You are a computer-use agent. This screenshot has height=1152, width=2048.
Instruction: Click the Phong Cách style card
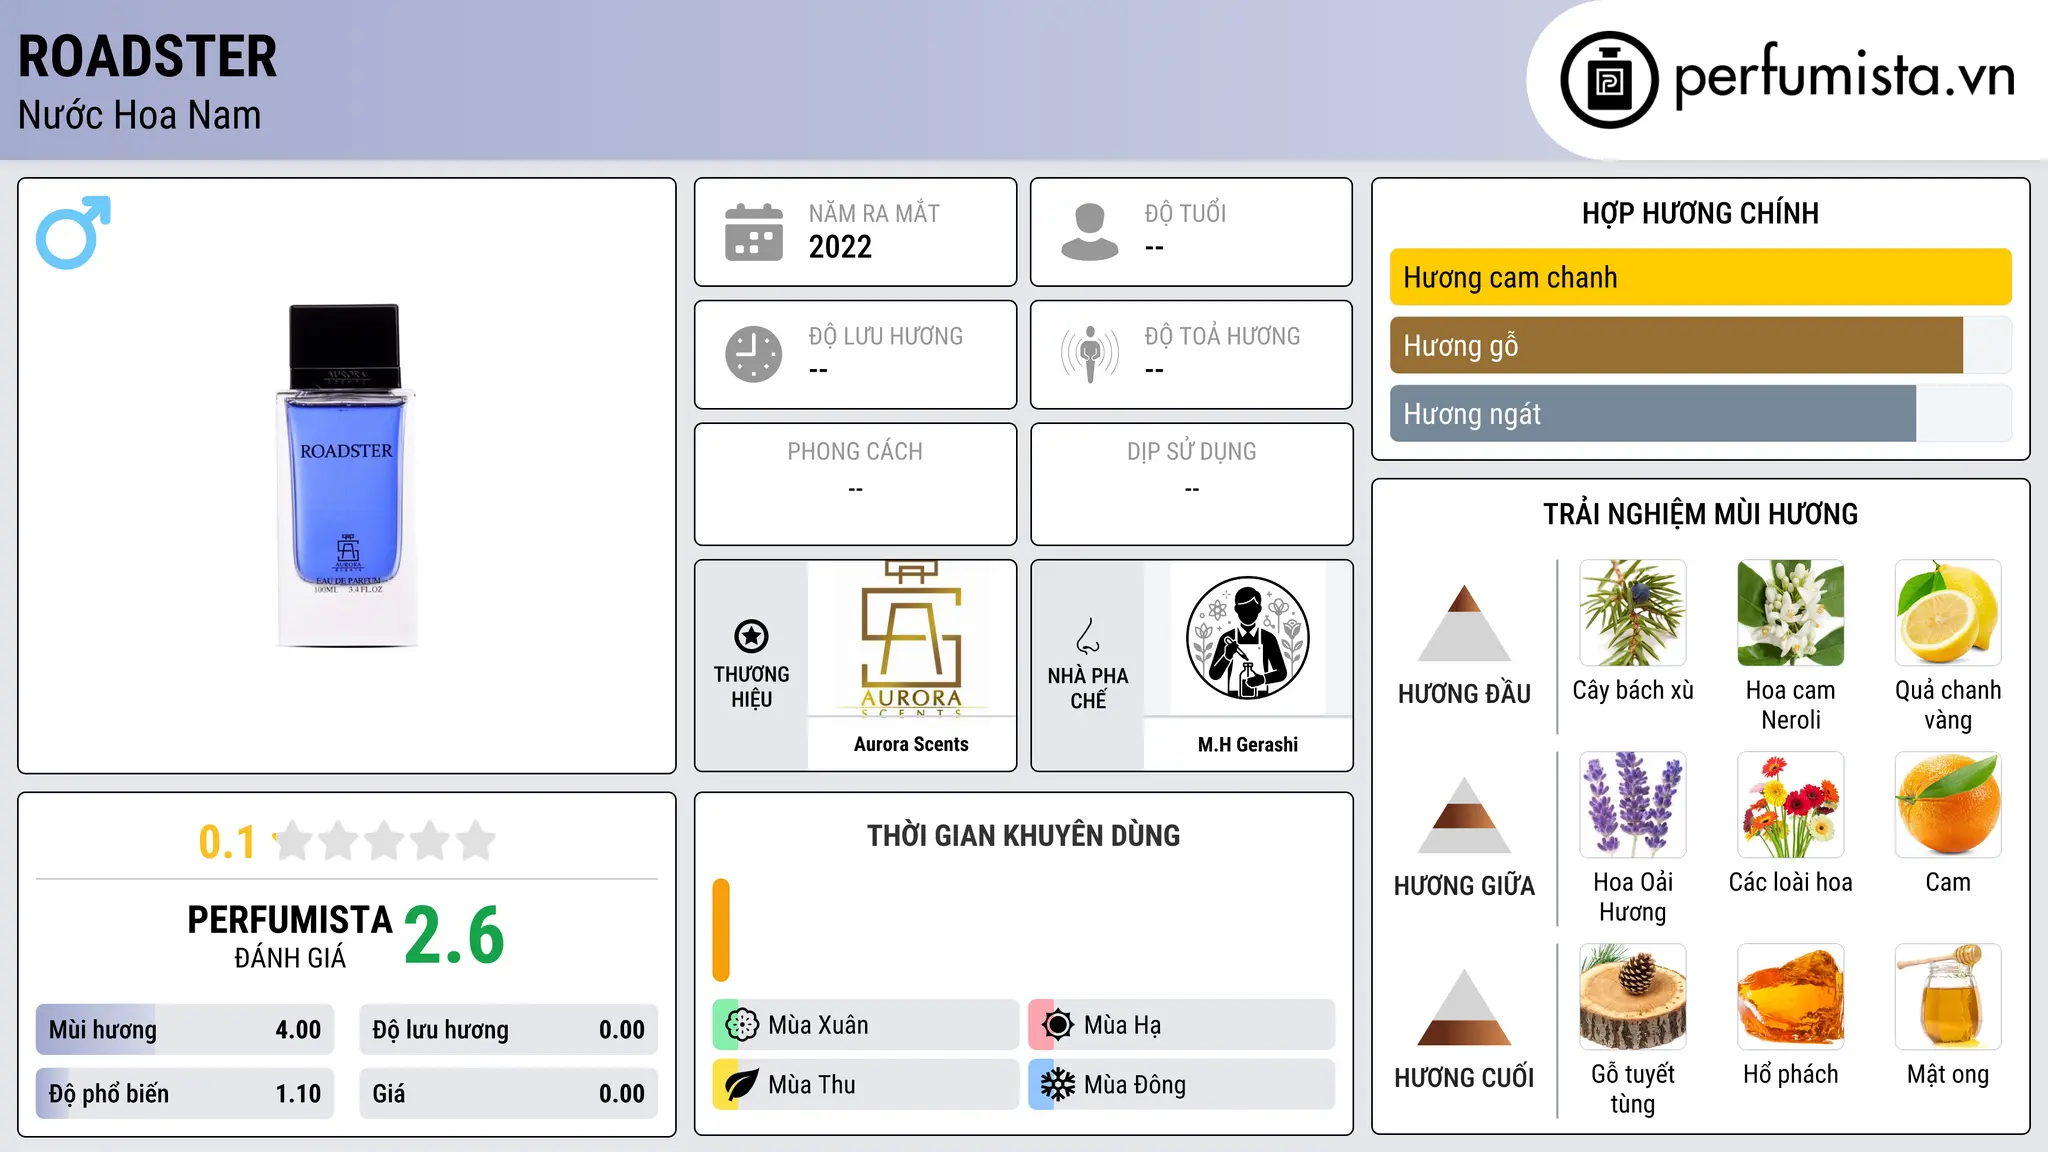coord(855,484)
